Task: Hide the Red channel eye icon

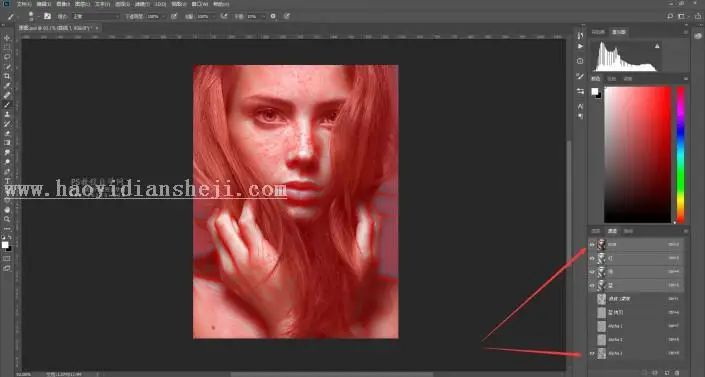Action: coord(592,258)
